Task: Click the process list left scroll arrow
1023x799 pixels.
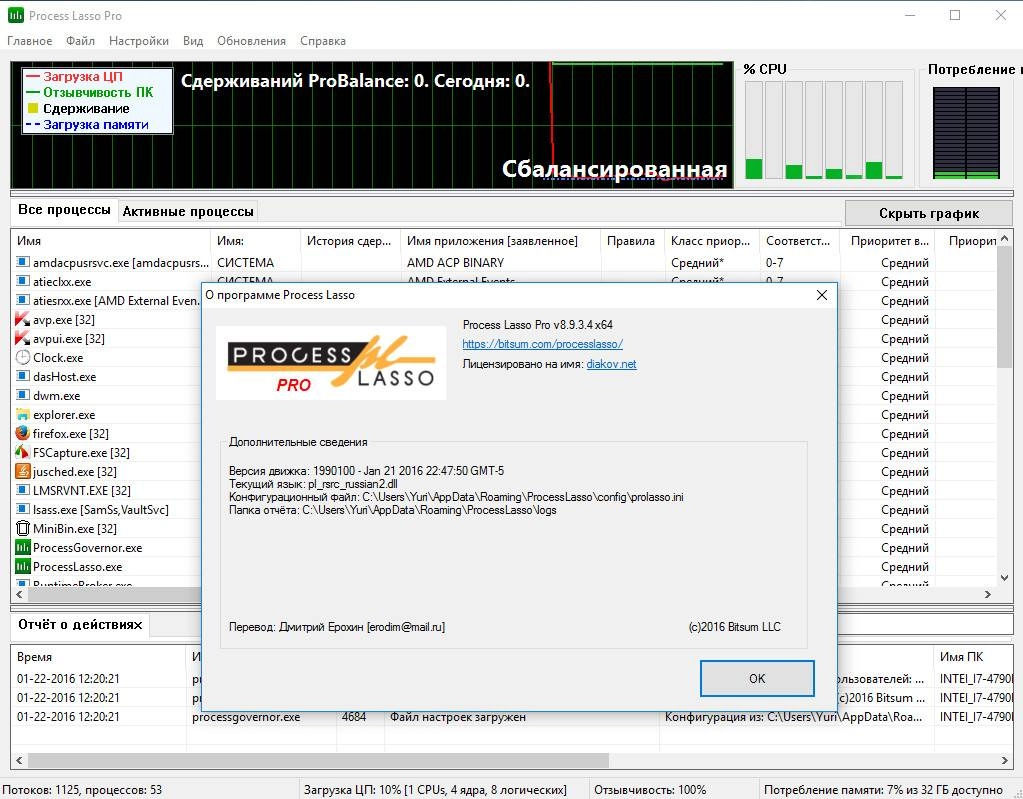Action: (x=20, y=594)
